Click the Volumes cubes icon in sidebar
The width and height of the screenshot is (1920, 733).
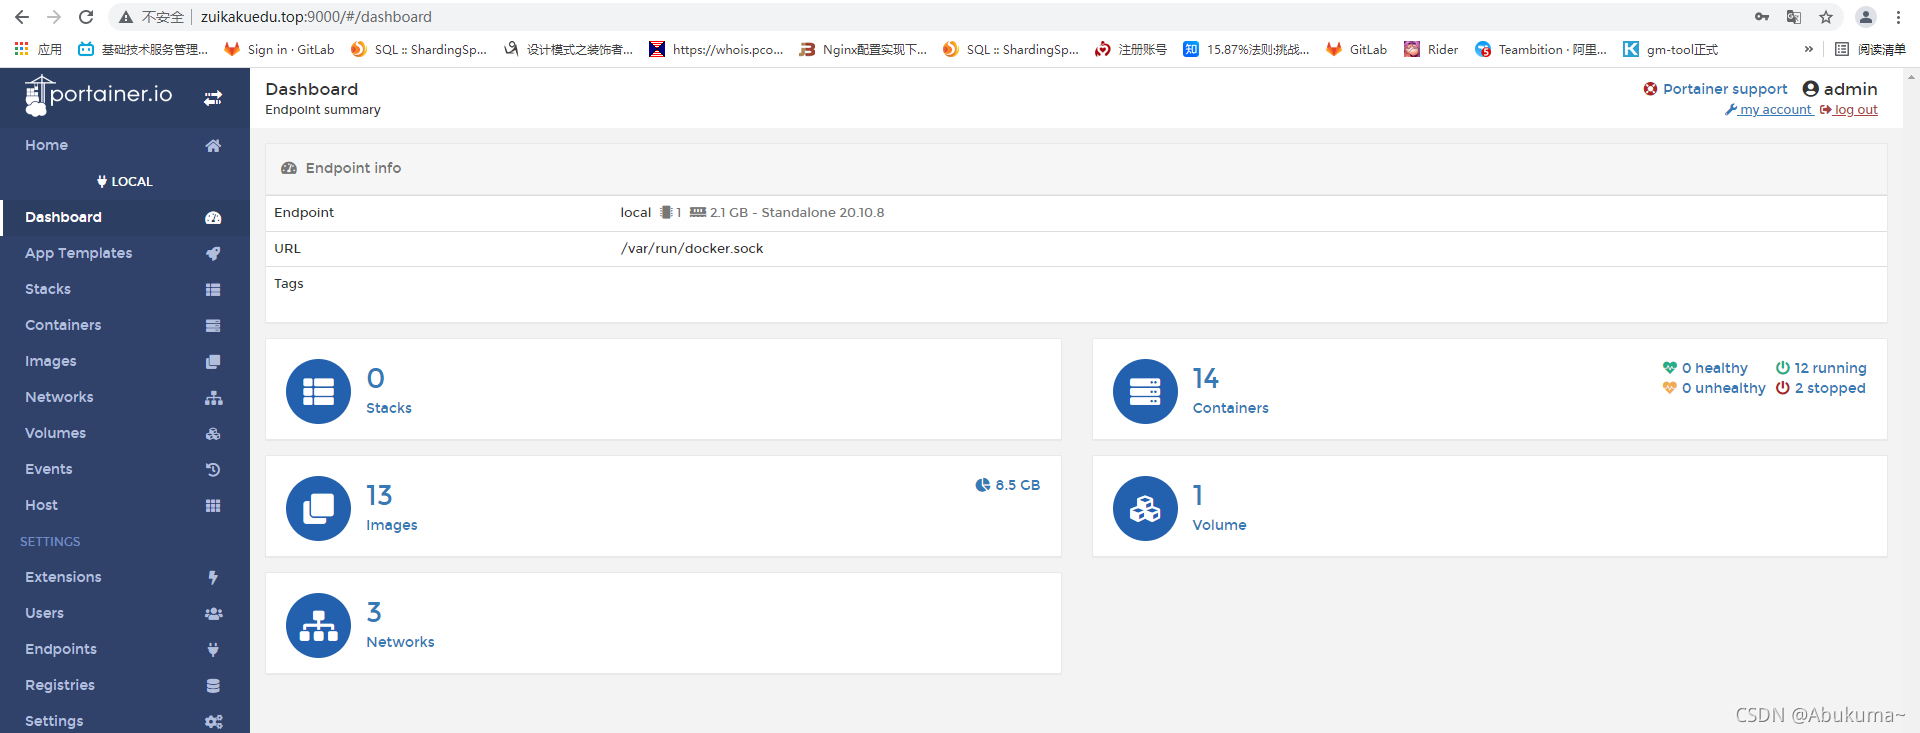pos(213,434)
